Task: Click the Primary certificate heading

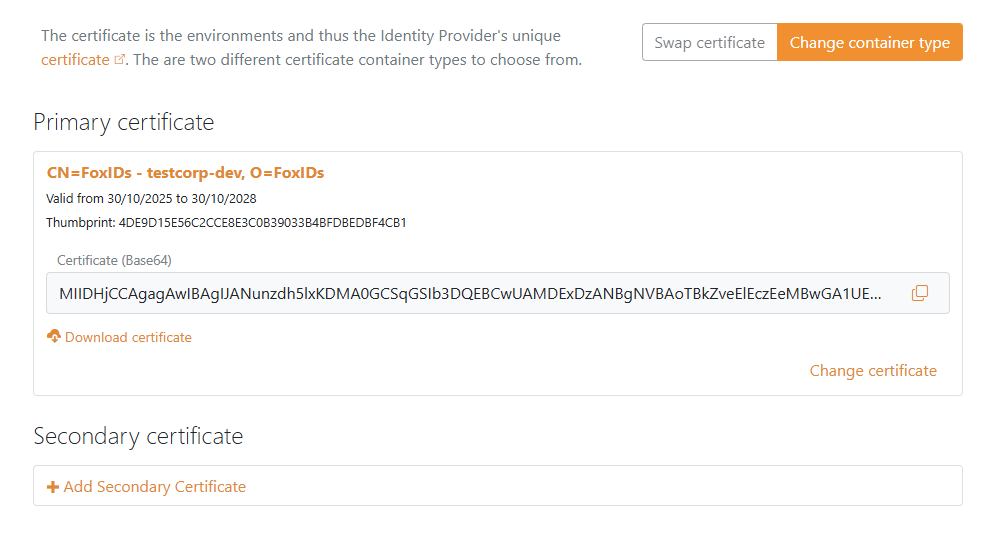Action: pyautogui.click(x=123, y=122)
